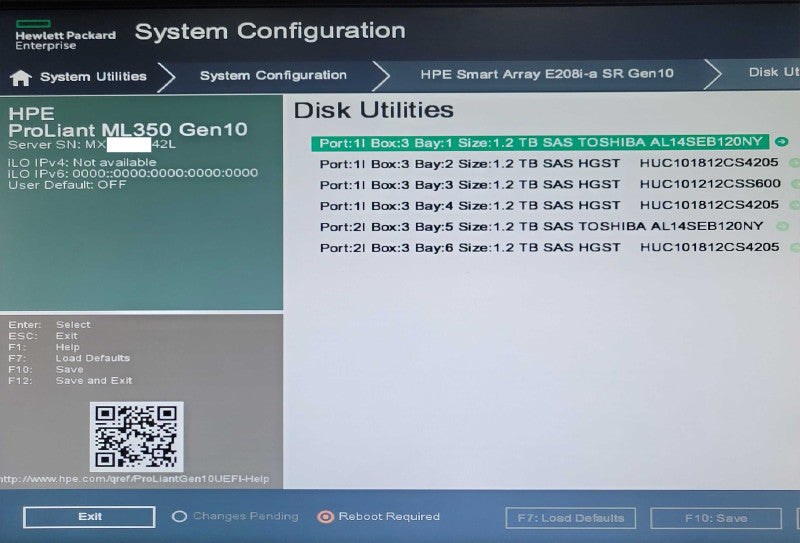800x543 pixels.
Task: Go to the System Configuration breadcrumb
Action: (273, 75)
